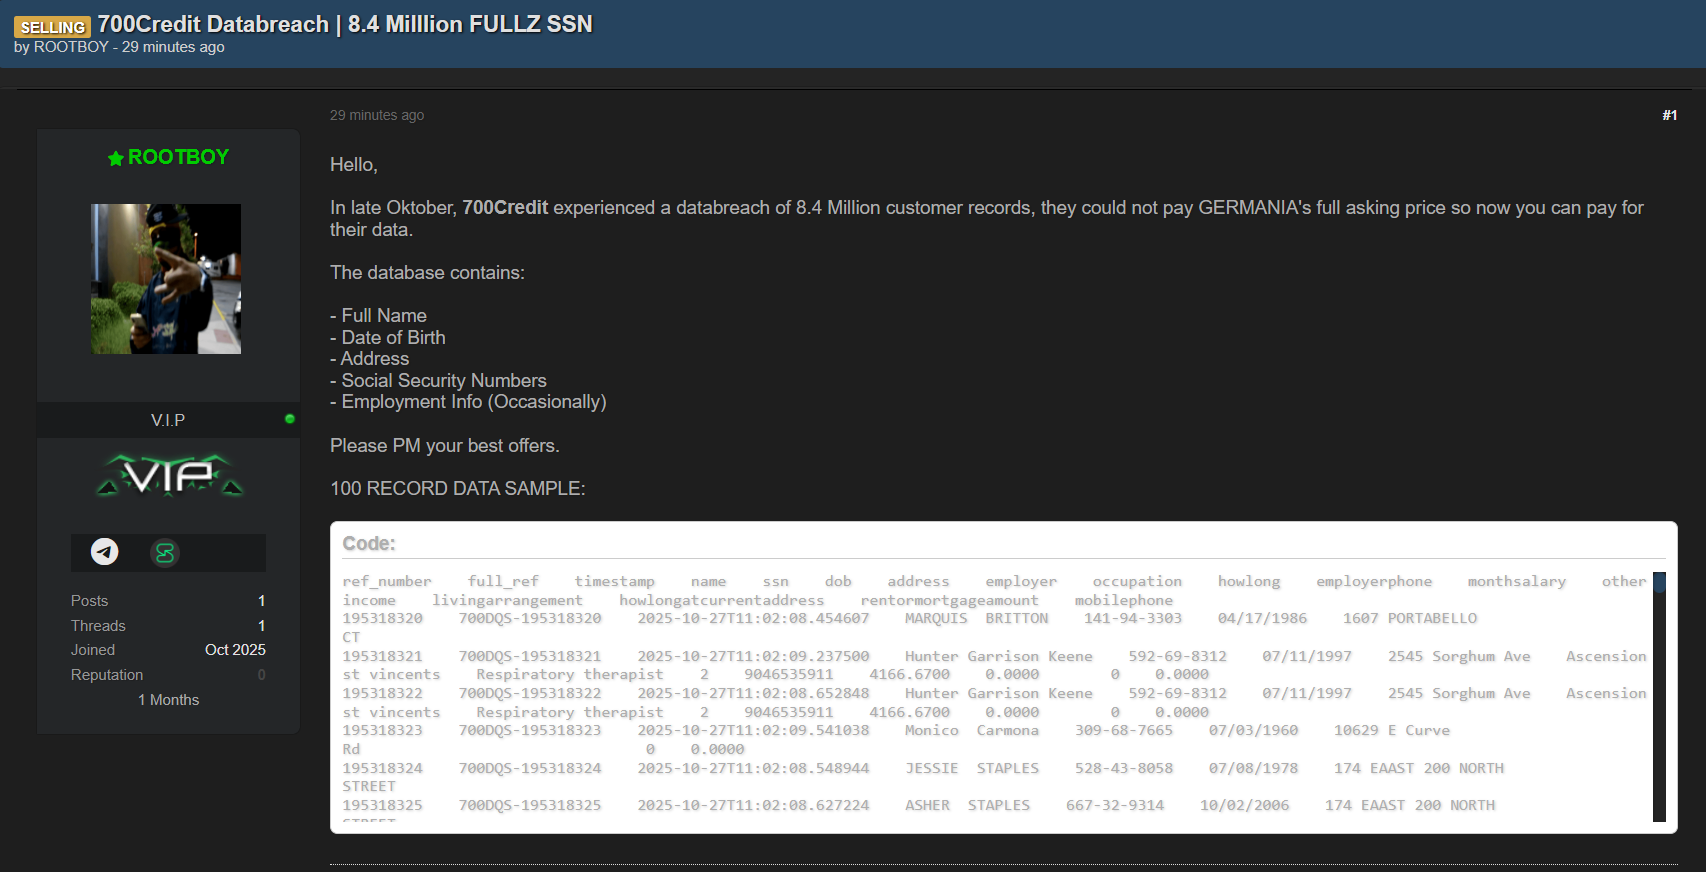Click the V.I.P user title label
The width and height of the screenshot is (1706, 872).
(x=168, y=420)
